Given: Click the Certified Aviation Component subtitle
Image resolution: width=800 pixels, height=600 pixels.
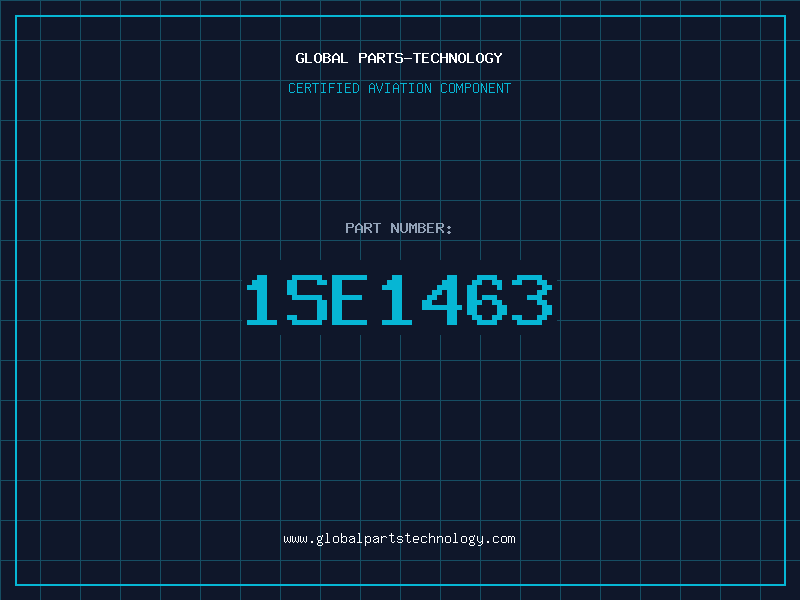Looking at the screenshot, I should click(x=399, y=88).
